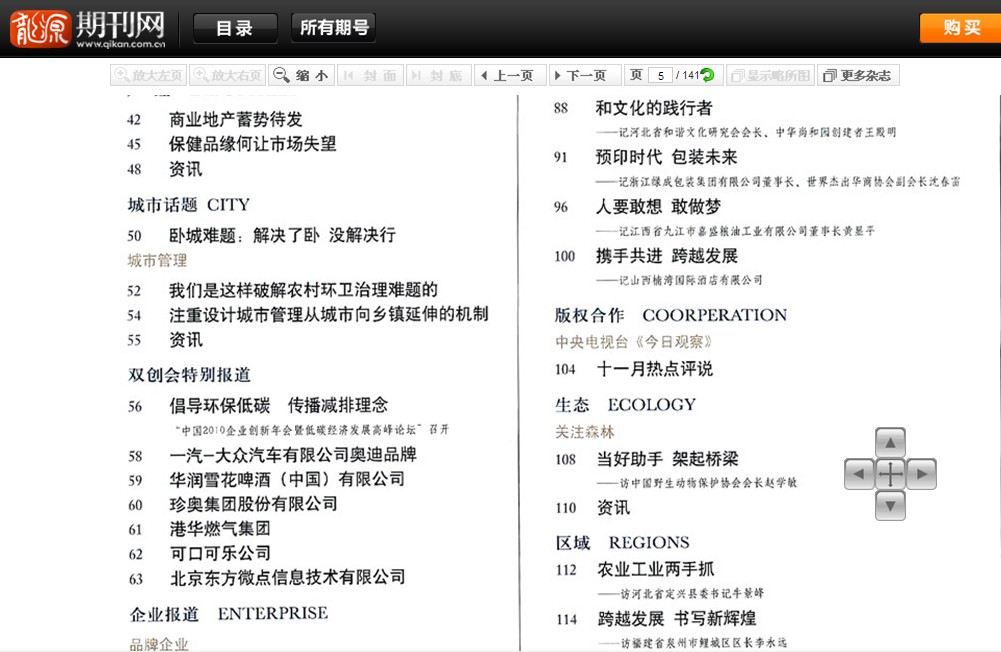Screen dimensions: 1001x652
Task: Go to next page with 下一页
Action: (x=580, y=75)
